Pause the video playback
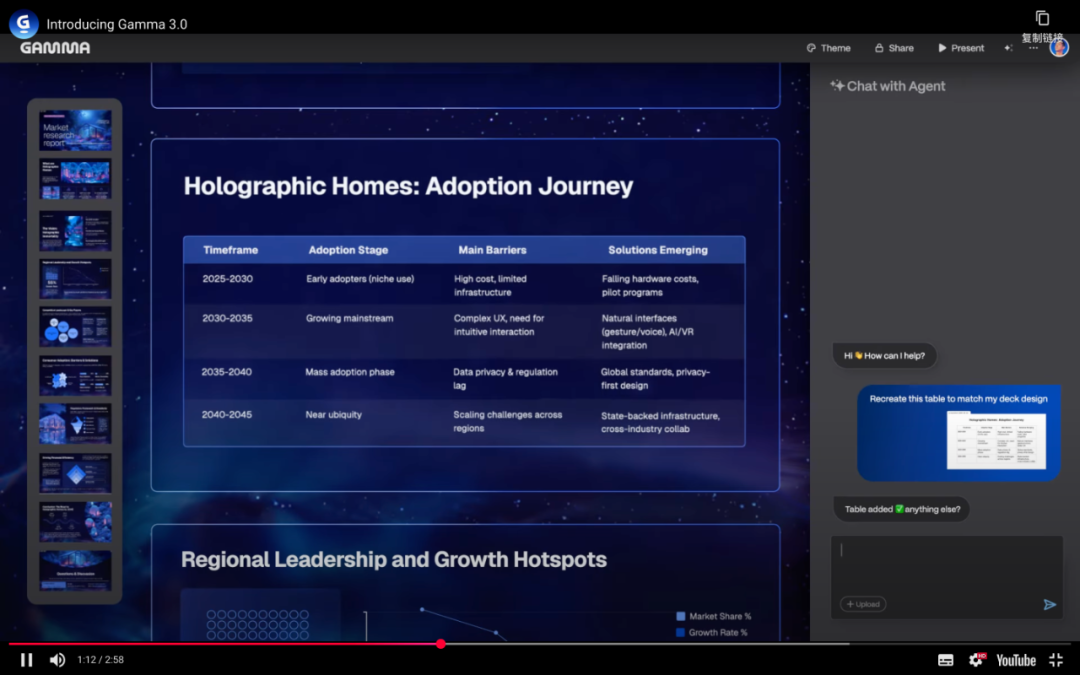1080x675 pixels. [x=27, y=660]
